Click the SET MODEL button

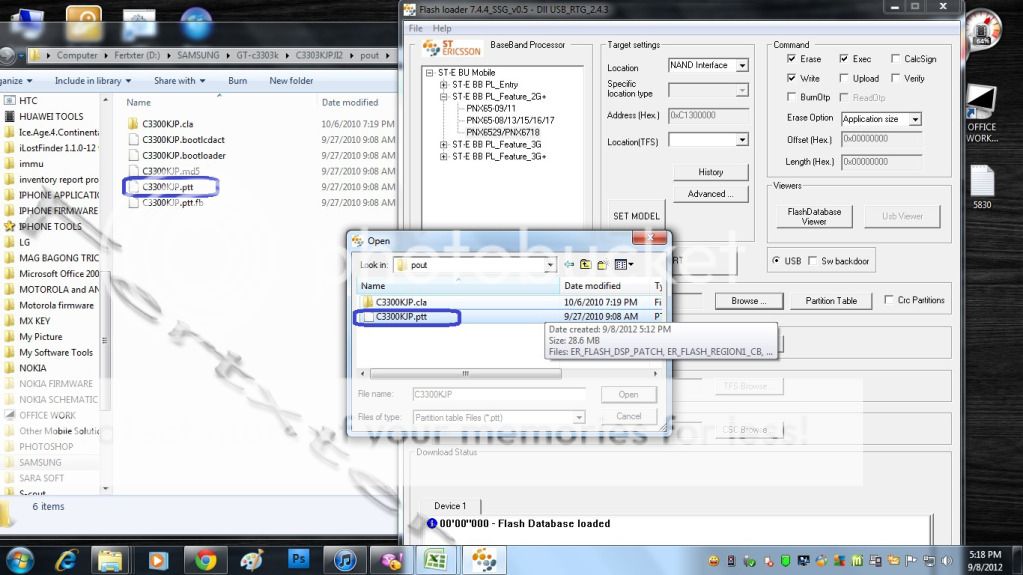click(636, 216)
